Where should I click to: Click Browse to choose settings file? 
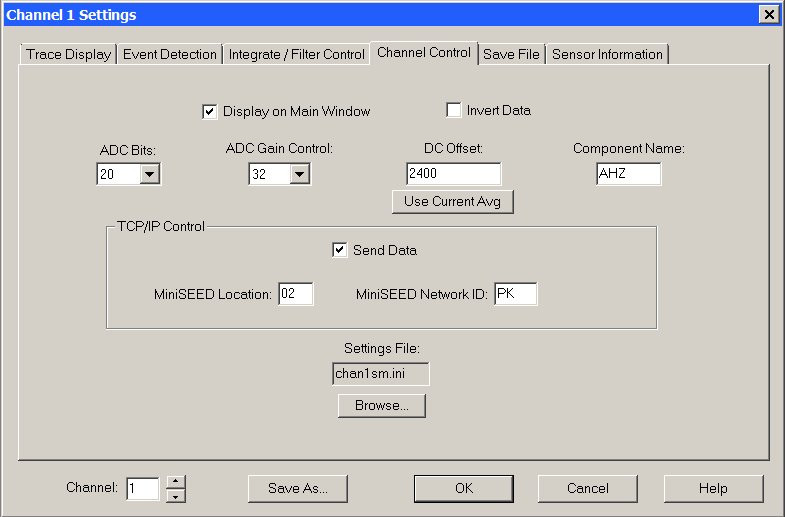381,406
